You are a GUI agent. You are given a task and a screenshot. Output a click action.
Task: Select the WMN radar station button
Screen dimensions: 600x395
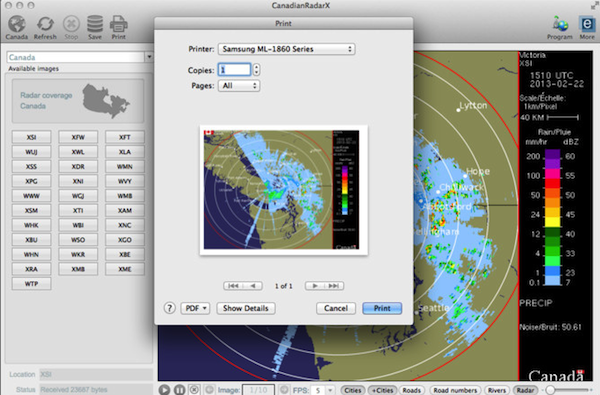125,166
